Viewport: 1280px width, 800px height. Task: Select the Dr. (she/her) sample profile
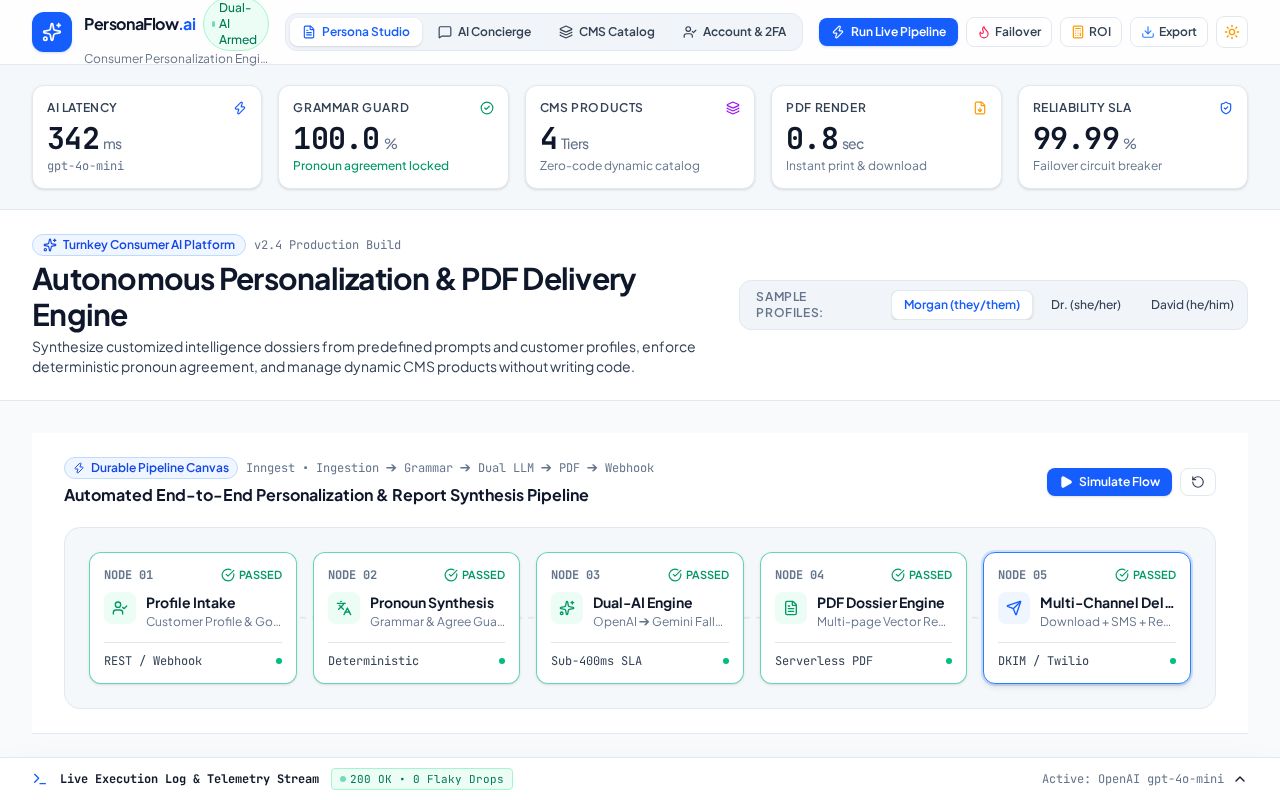click(1086, 305)
